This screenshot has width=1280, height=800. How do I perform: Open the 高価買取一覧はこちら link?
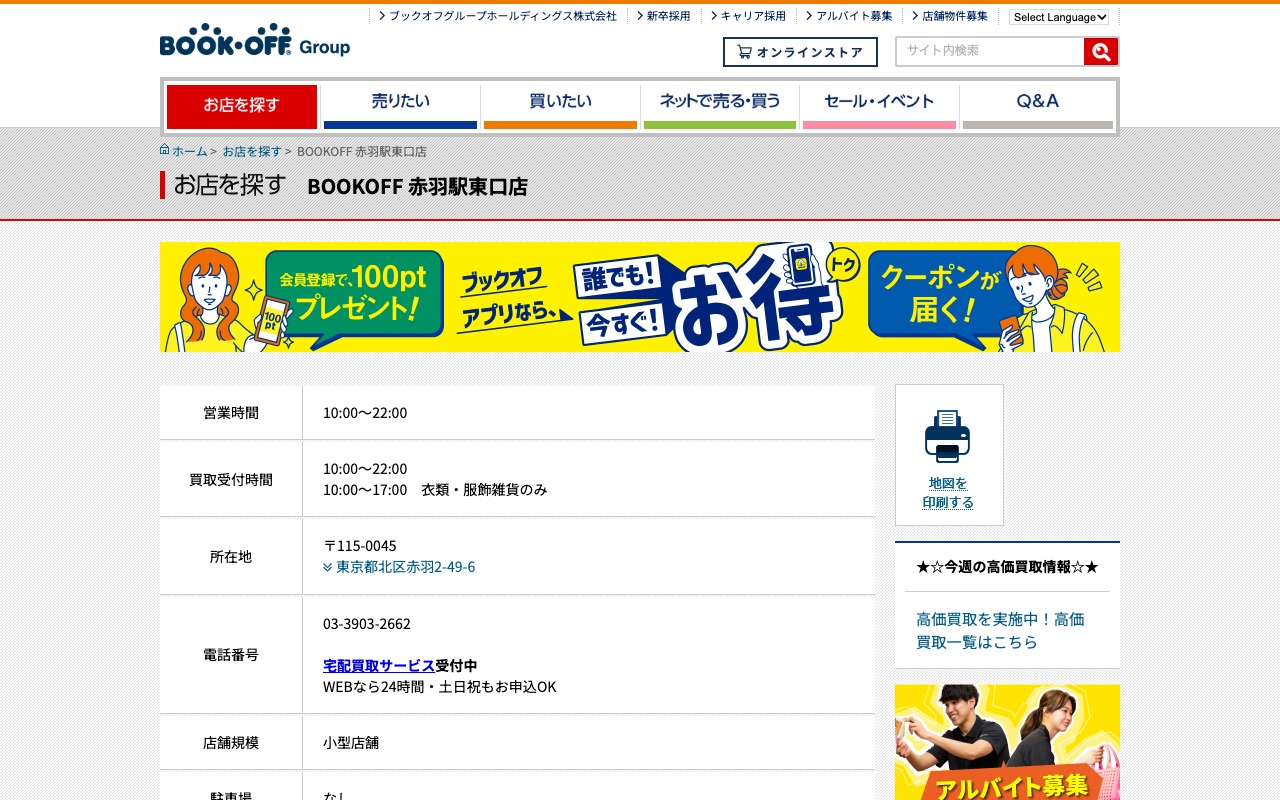(x=1000, y=631)
